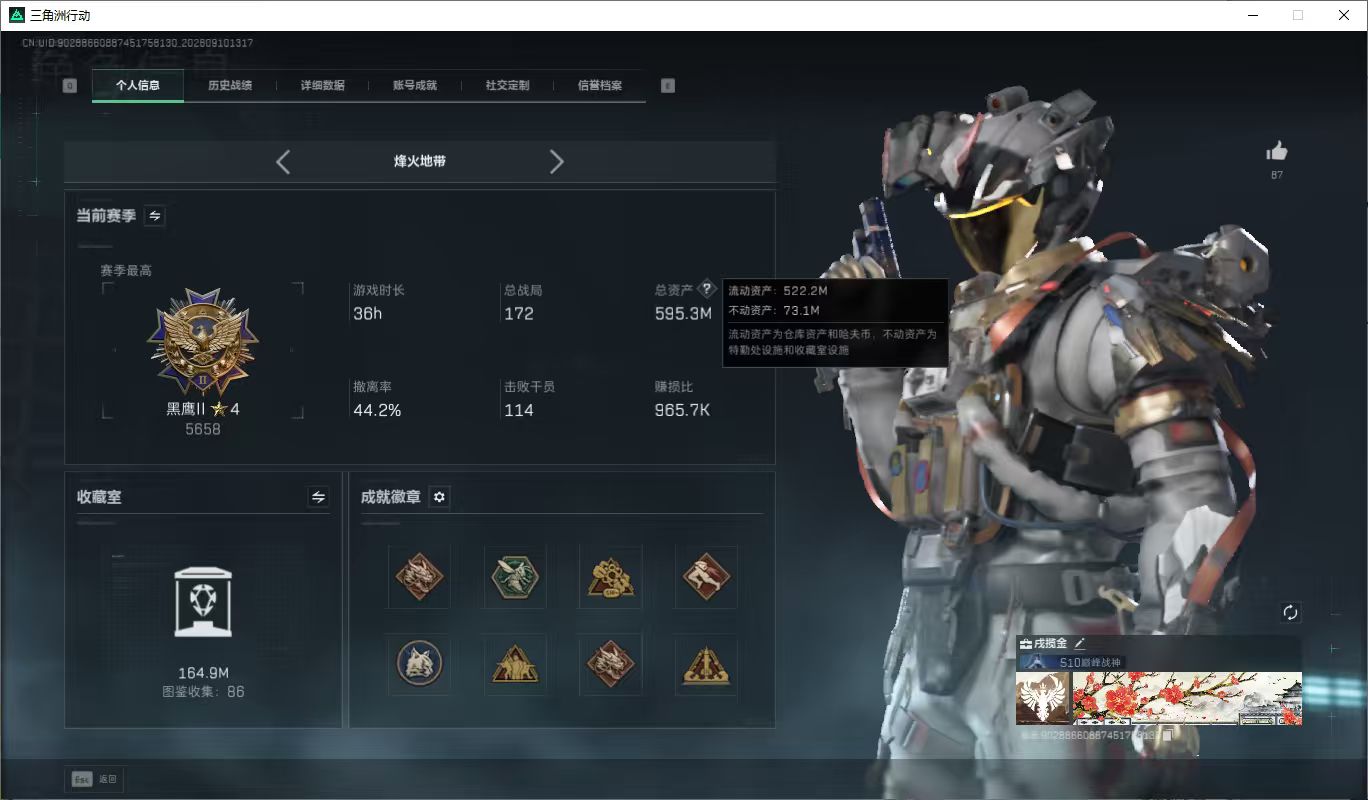Open 成就徽章 settings gear

tap(439, 497)
